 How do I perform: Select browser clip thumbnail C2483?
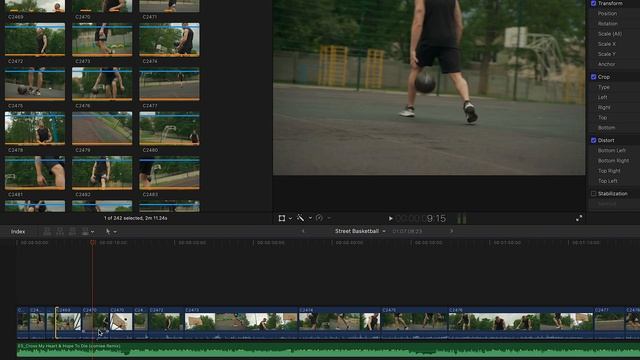point(169,173)
